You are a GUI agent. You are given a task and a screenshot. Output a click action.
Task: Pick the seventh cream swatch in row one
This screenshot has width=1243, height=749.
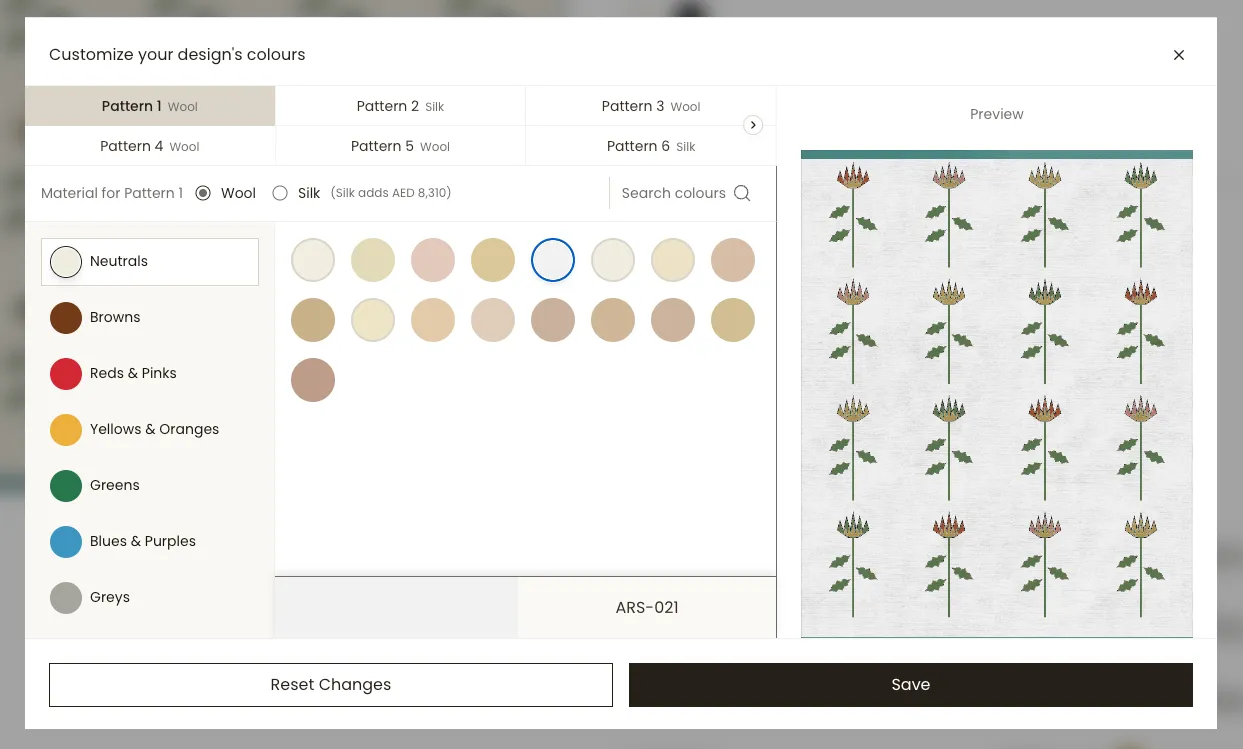tap(673, 260)
